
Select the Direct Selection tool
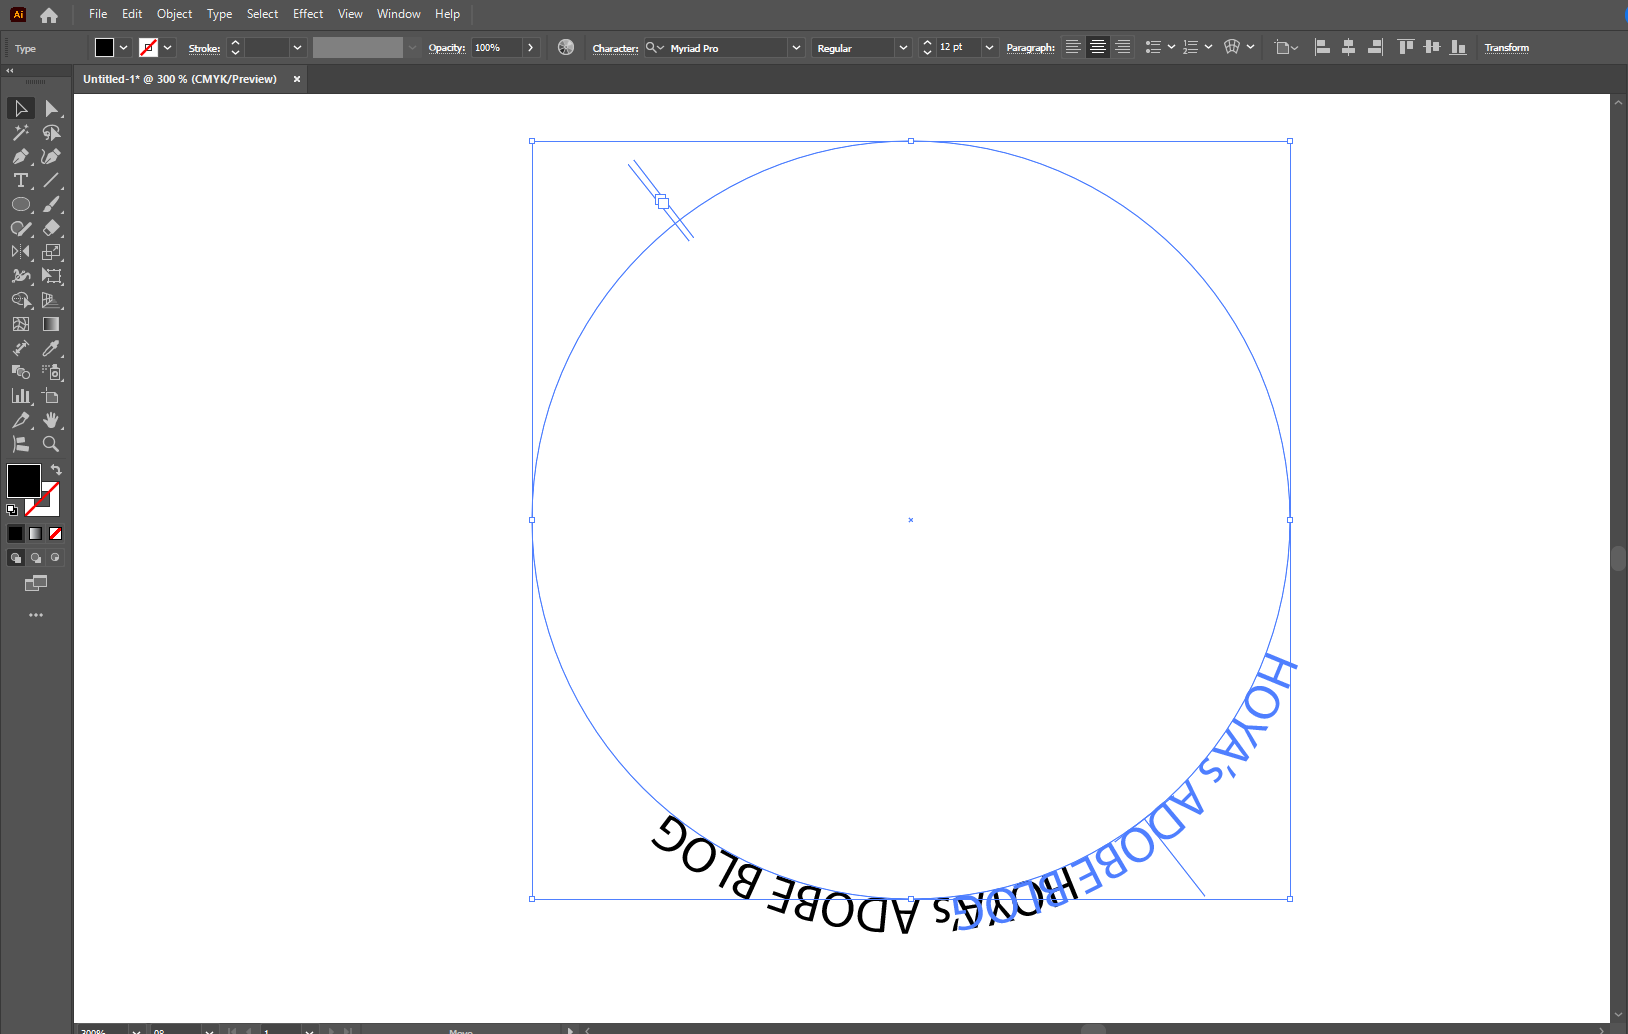pyautogui.click(x=51, y=108)
